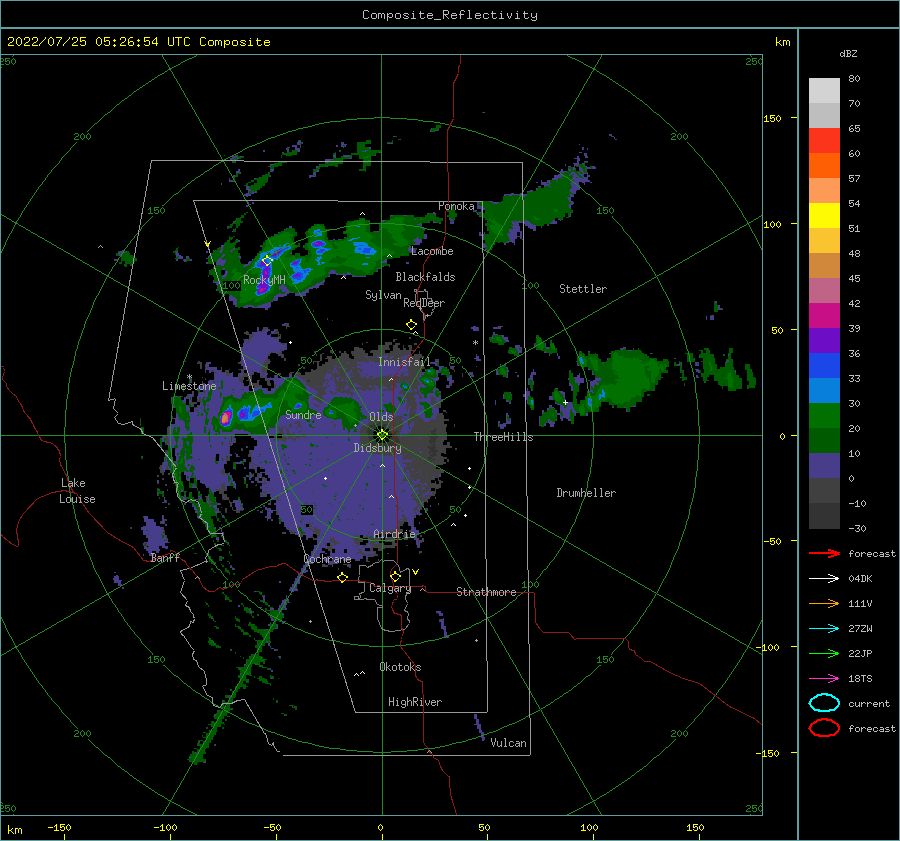Click the yellow diamond marker below RedDeer

411,325
